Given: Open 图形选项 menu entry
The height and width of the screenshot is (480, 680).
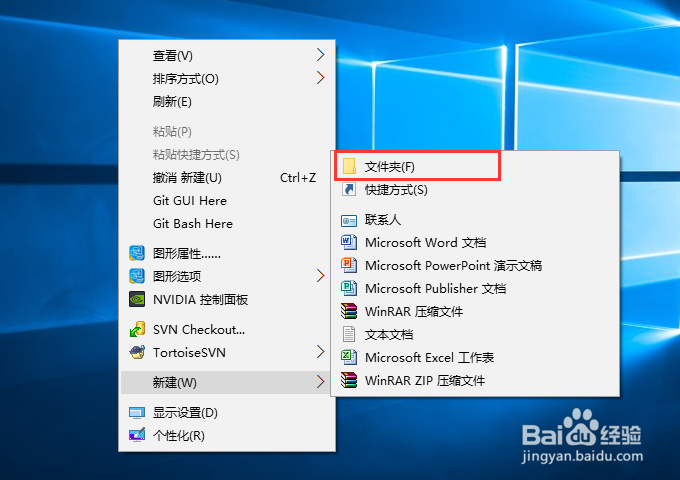Looking at the screenshot, I should (227, 276).
